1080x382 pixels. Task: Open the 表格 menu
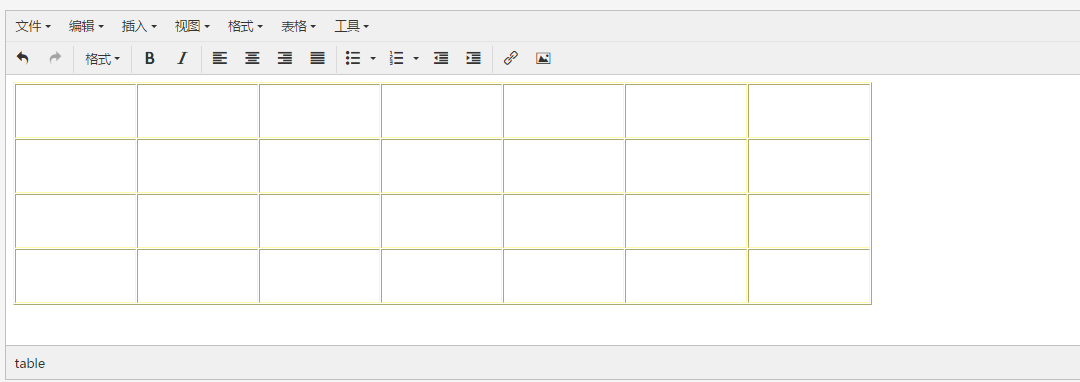point(298,26)
